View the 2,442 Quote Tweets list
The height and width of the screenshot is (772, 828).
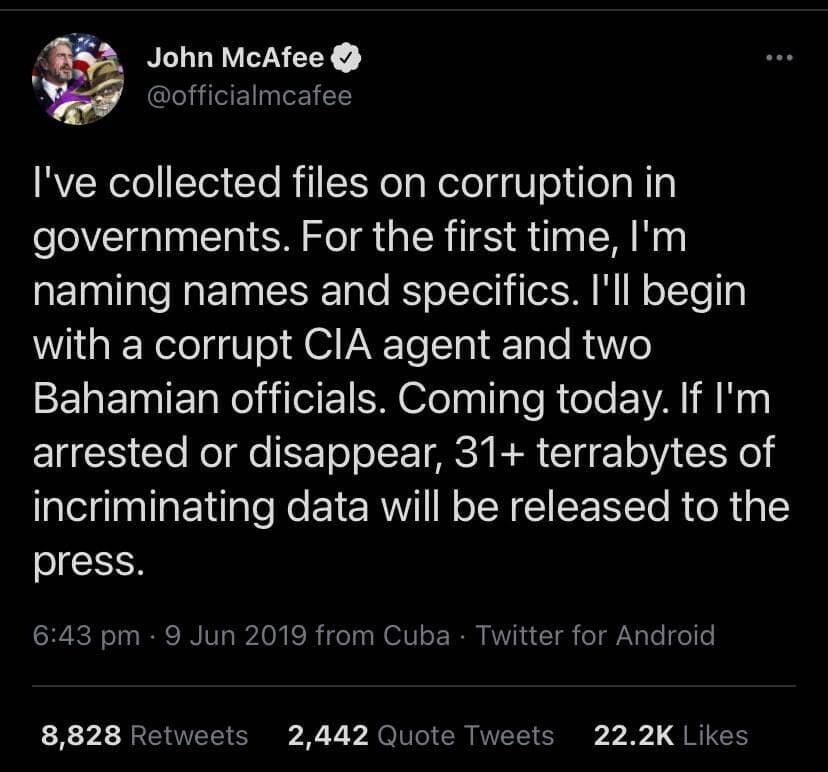click(x=420, y=736)
